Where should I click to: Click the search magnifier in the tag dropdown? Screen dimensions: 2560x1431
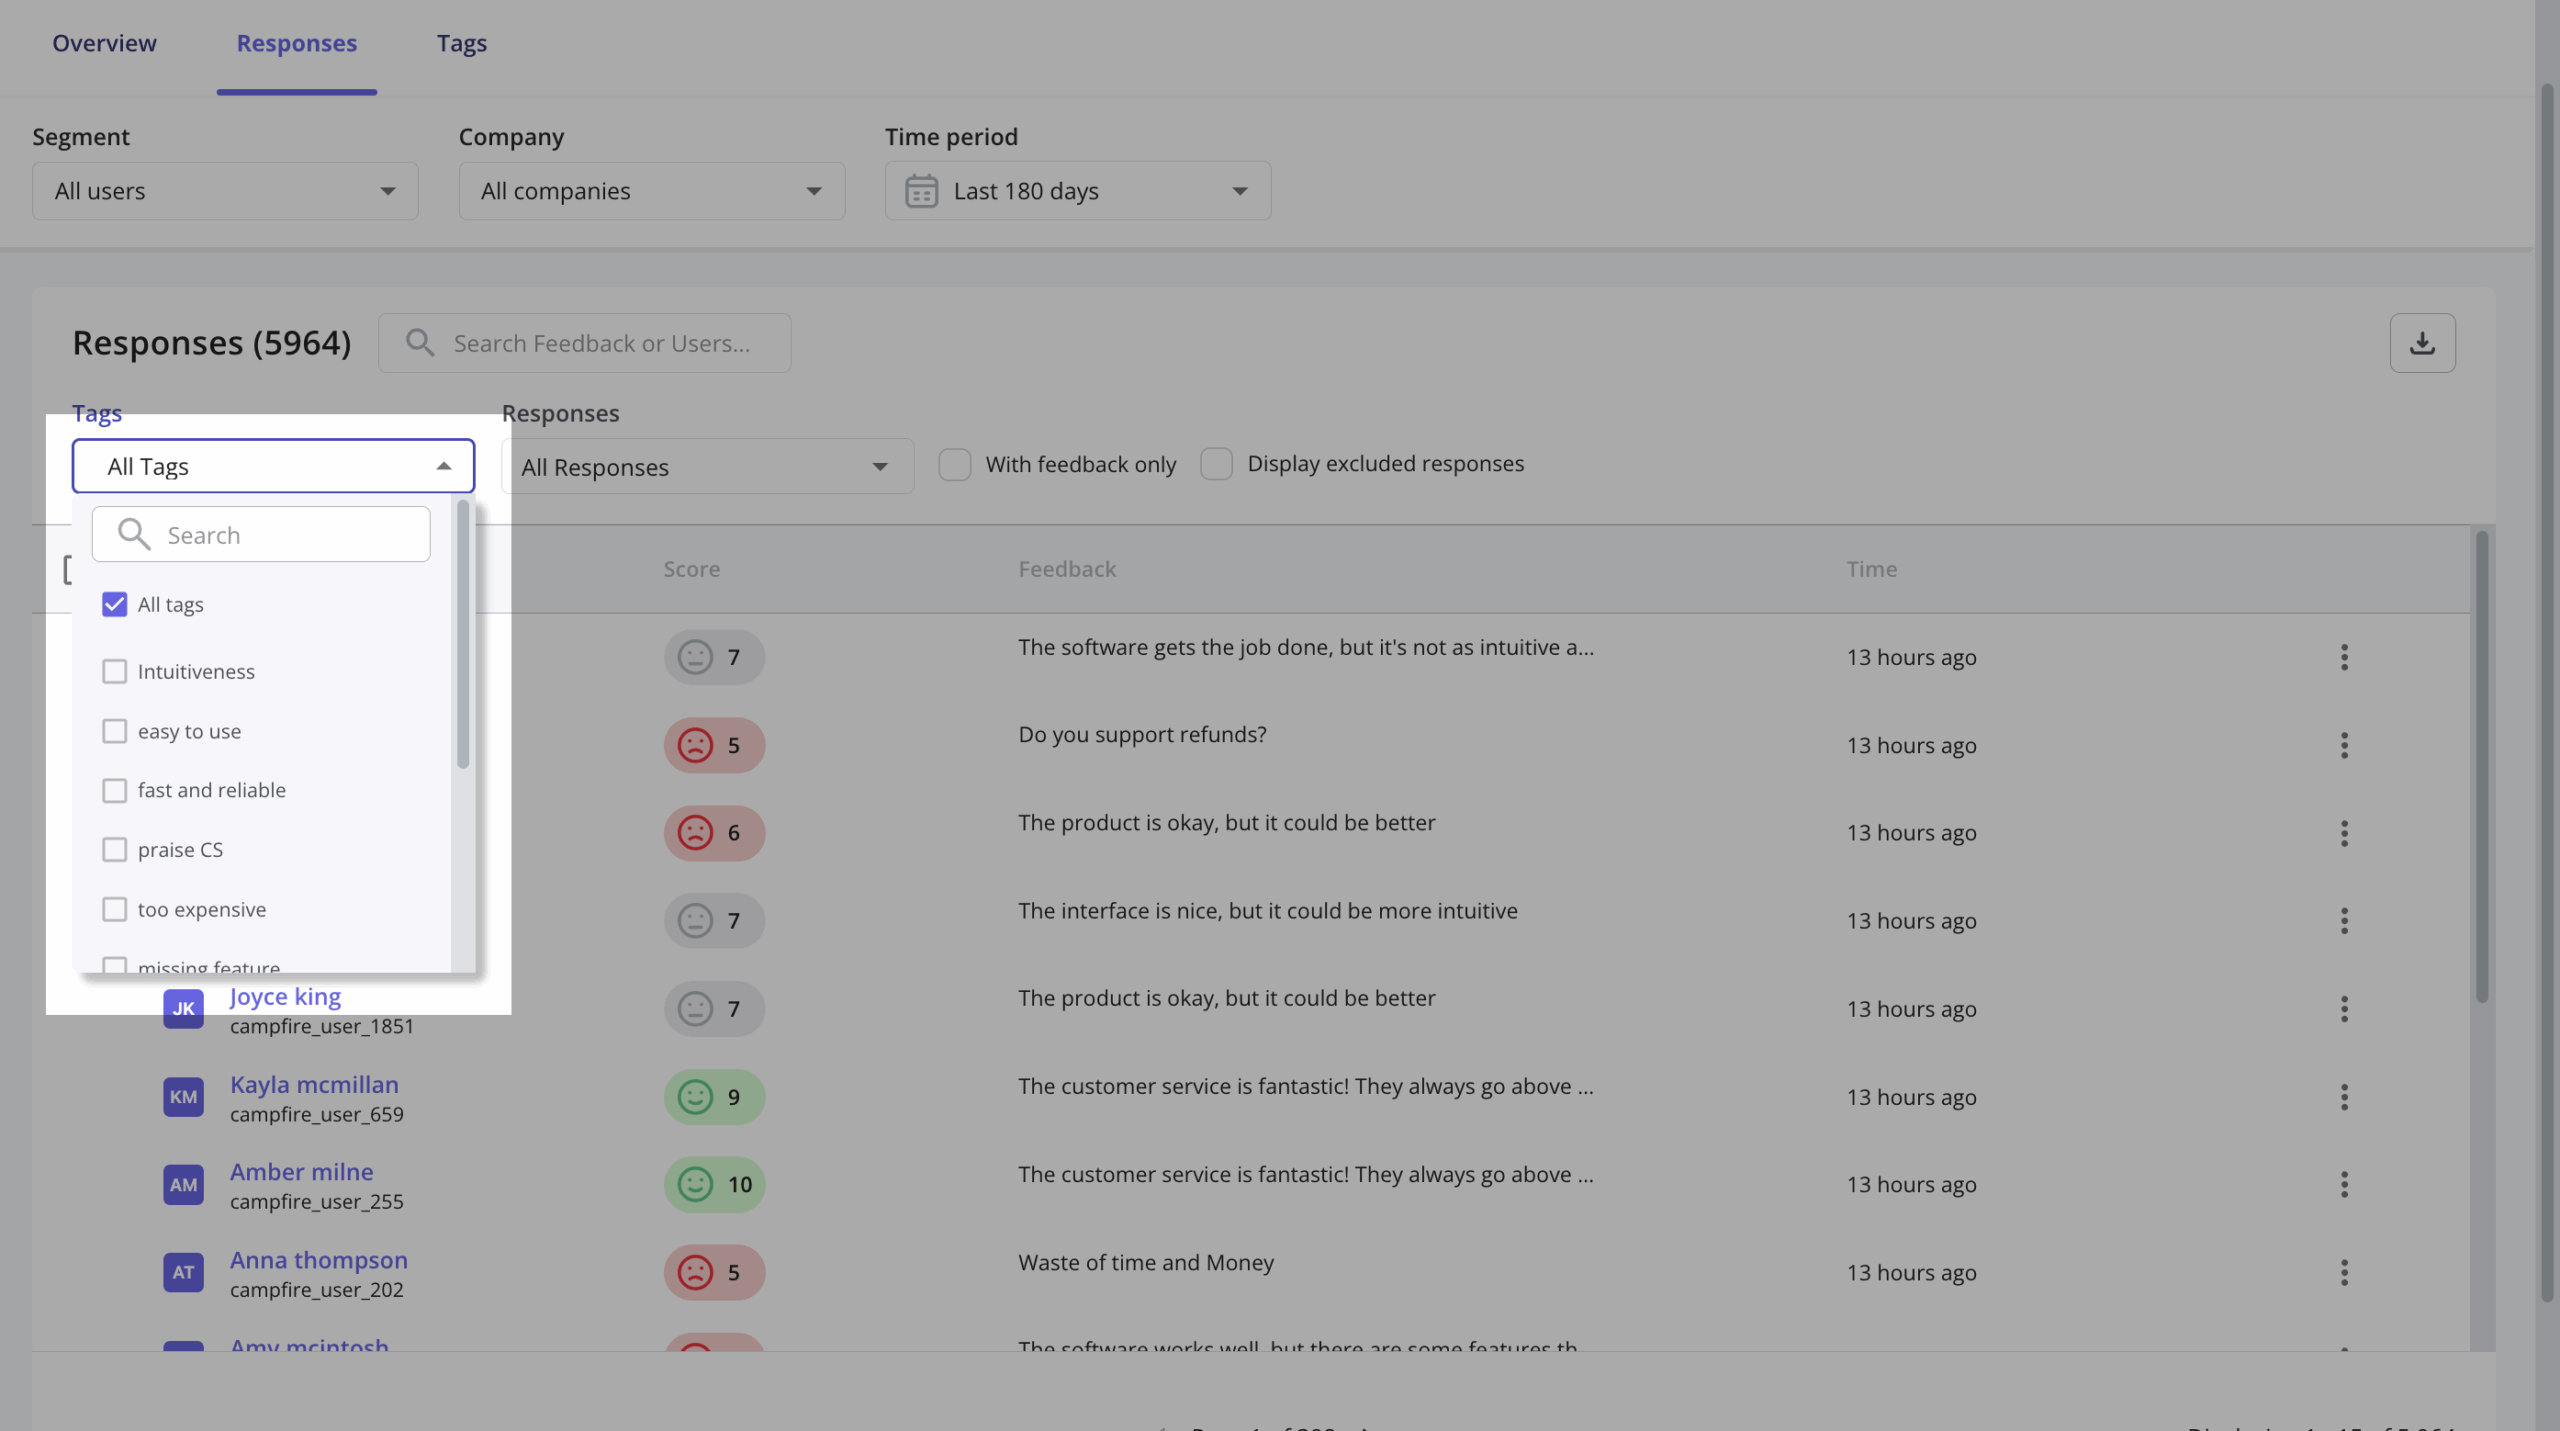(132, 533)
